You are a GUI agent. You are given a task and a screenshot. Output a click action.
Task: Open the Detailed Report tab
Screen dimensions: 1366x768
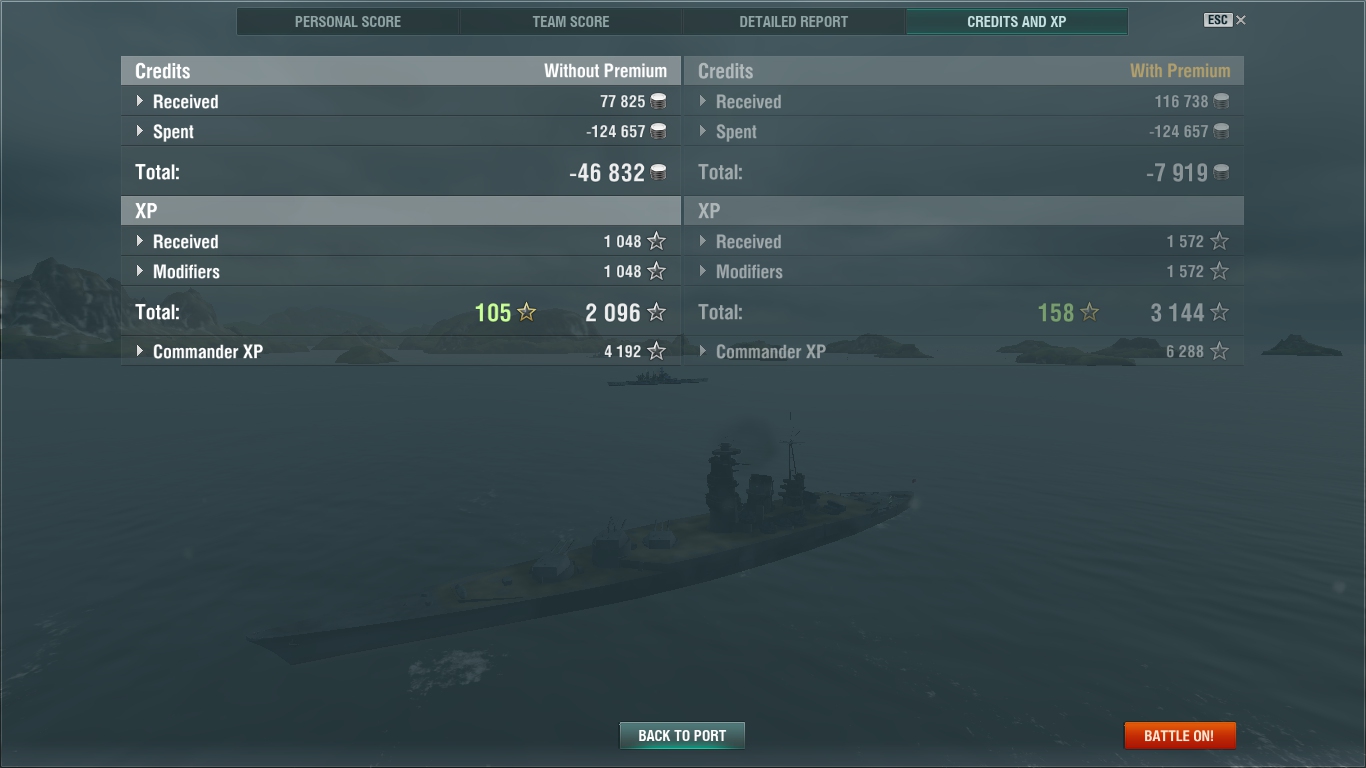pos(794,21)
